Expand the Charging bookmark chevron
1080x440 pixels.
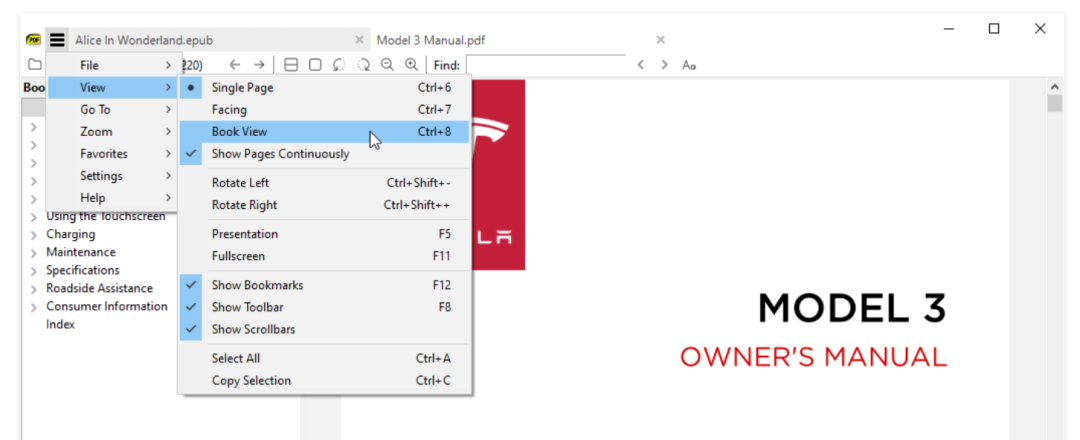point(34,235)
